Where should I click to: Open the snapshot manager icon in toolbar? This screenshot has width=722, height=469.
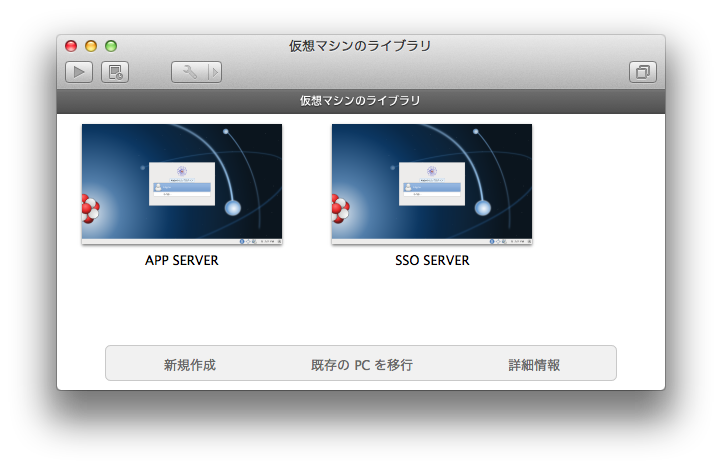115,72
